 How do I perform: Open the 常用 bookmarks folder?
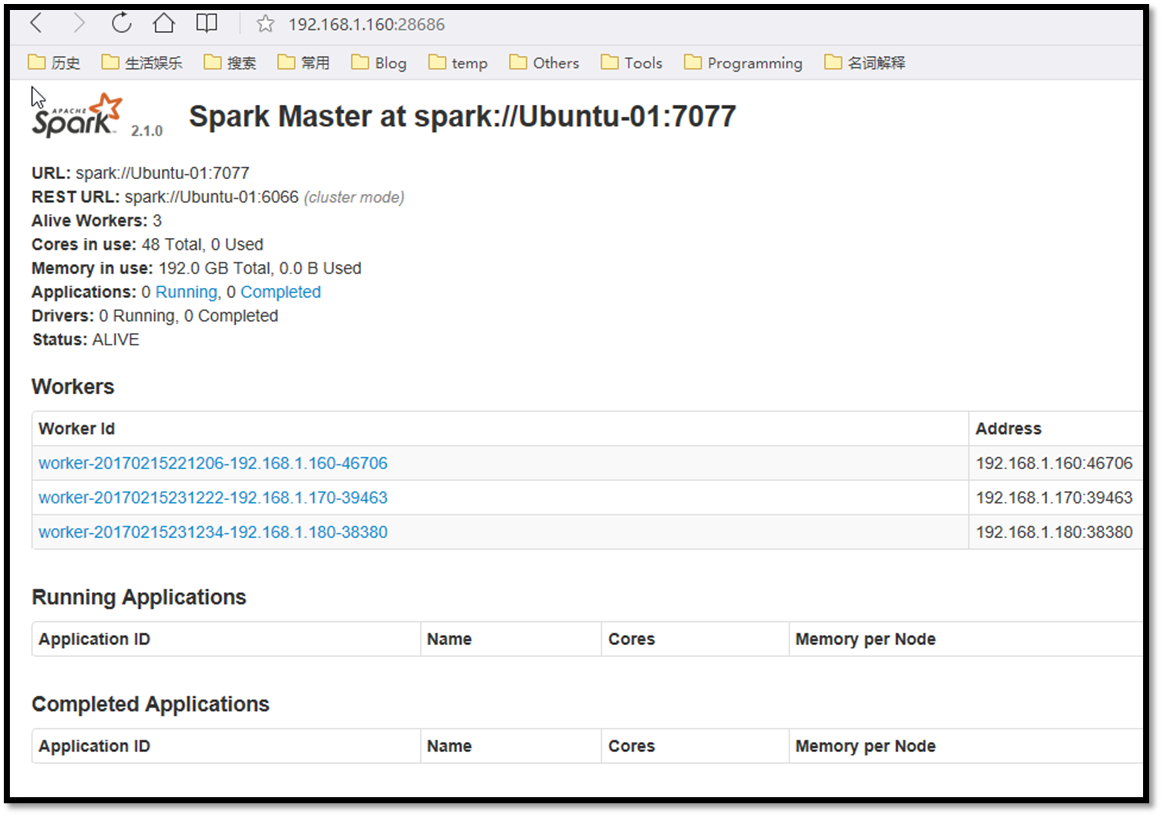click(303, 63)
